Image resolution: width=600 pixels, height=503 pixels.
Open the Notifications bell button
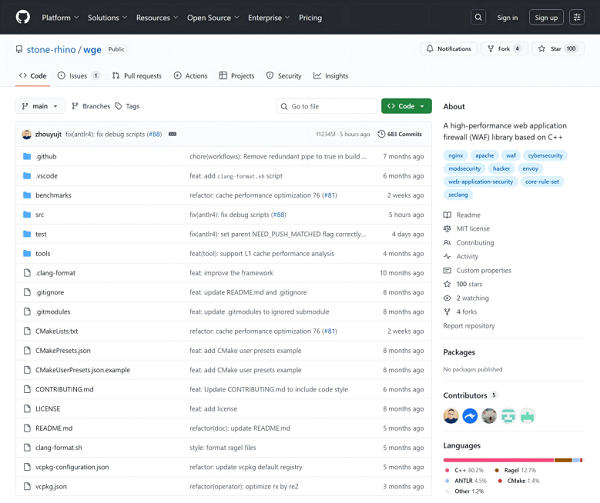448,48
